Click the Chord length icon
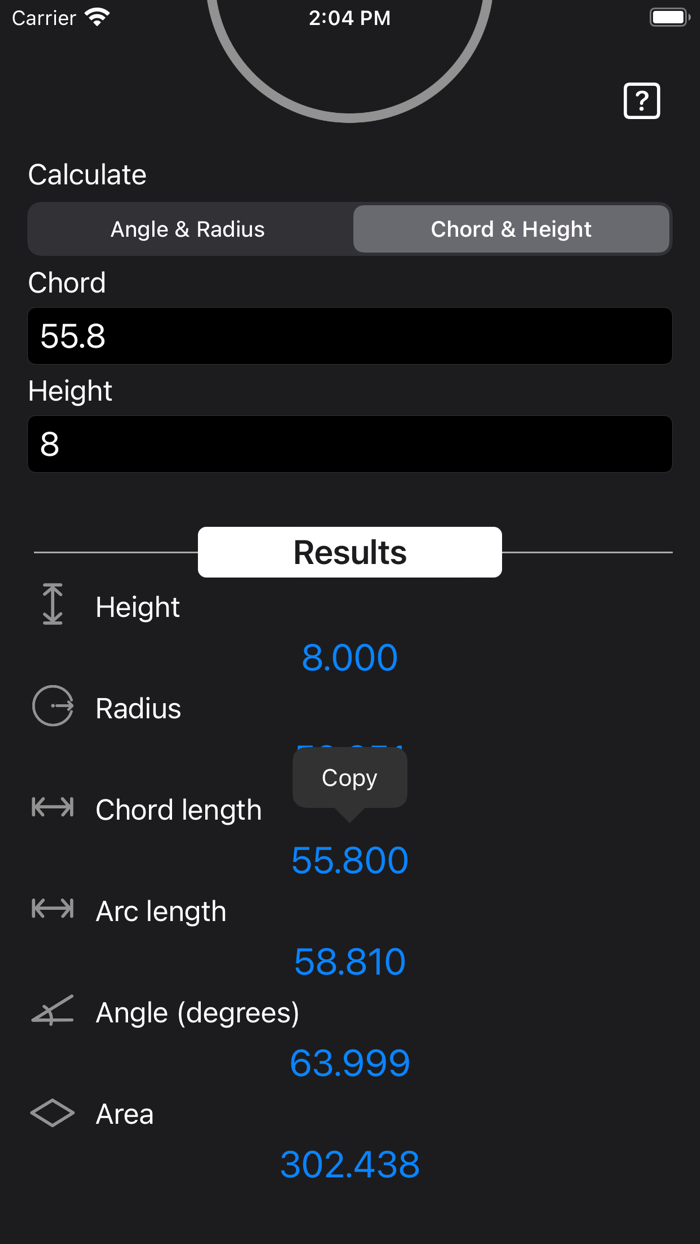 tap(51, 807)
